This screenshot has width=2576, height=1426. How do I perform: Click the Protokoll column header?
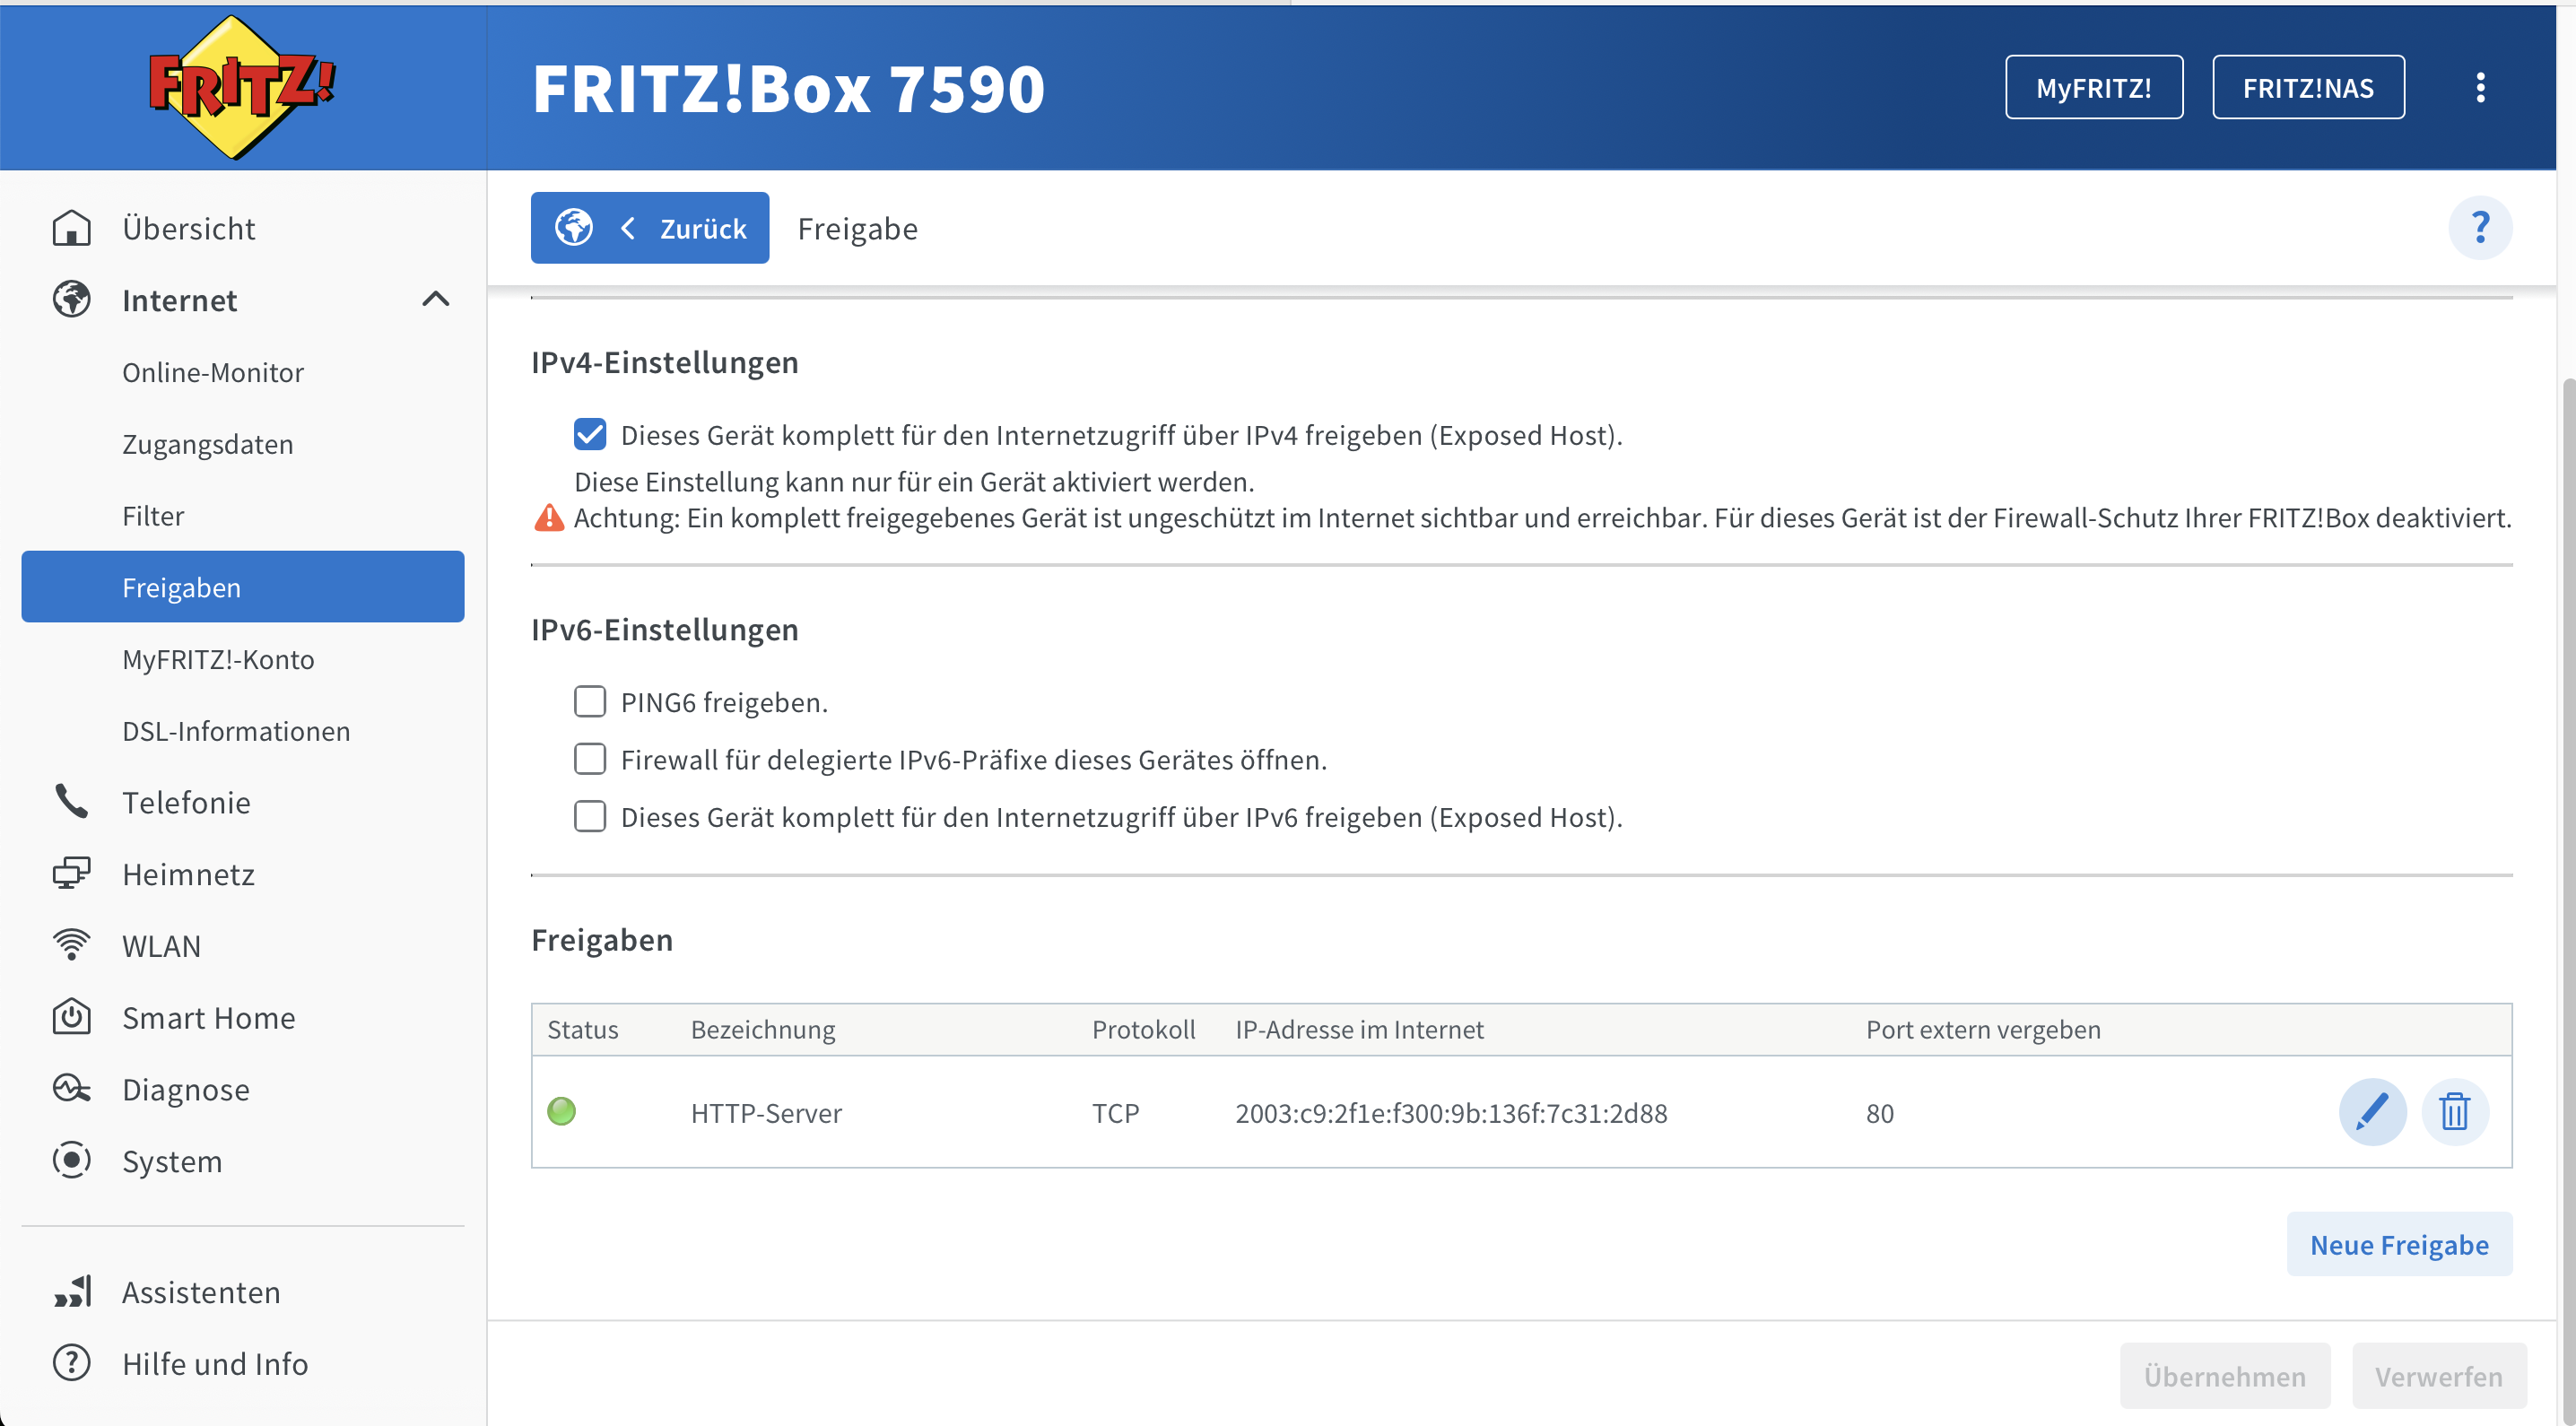point(1143,1029)
